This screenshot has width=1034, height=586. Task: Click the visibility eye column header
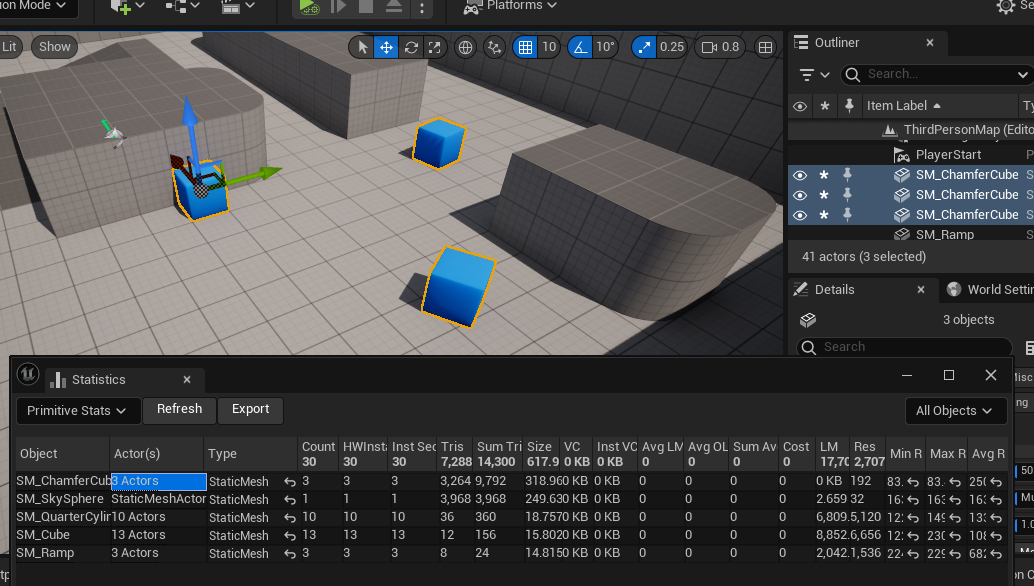(x=800, y=106)
